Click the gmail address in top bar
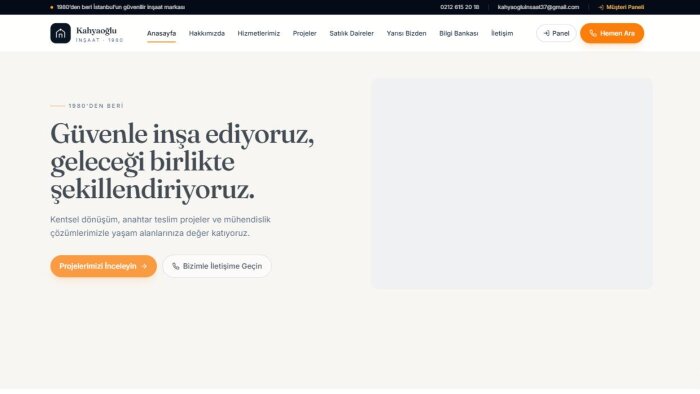This screenshot has width=700, height=394. (538, 7)
